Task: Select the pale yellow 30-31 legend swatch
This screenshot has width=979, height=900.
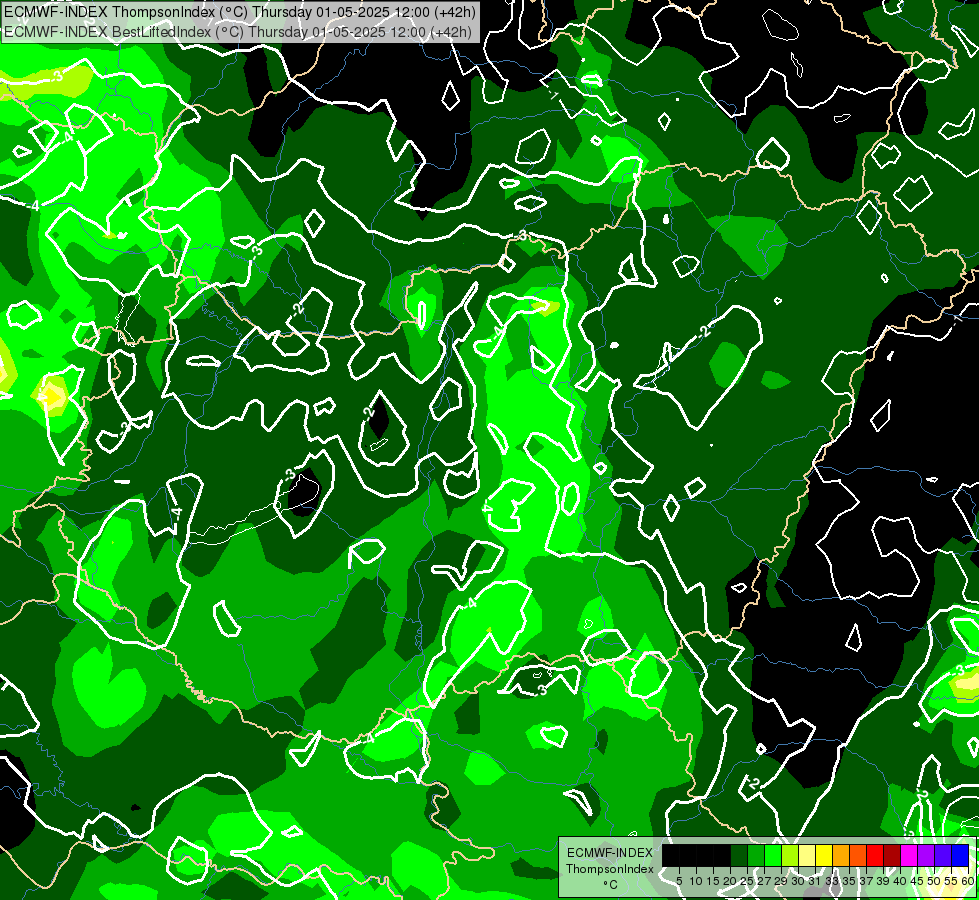Action: pos(807,855)
